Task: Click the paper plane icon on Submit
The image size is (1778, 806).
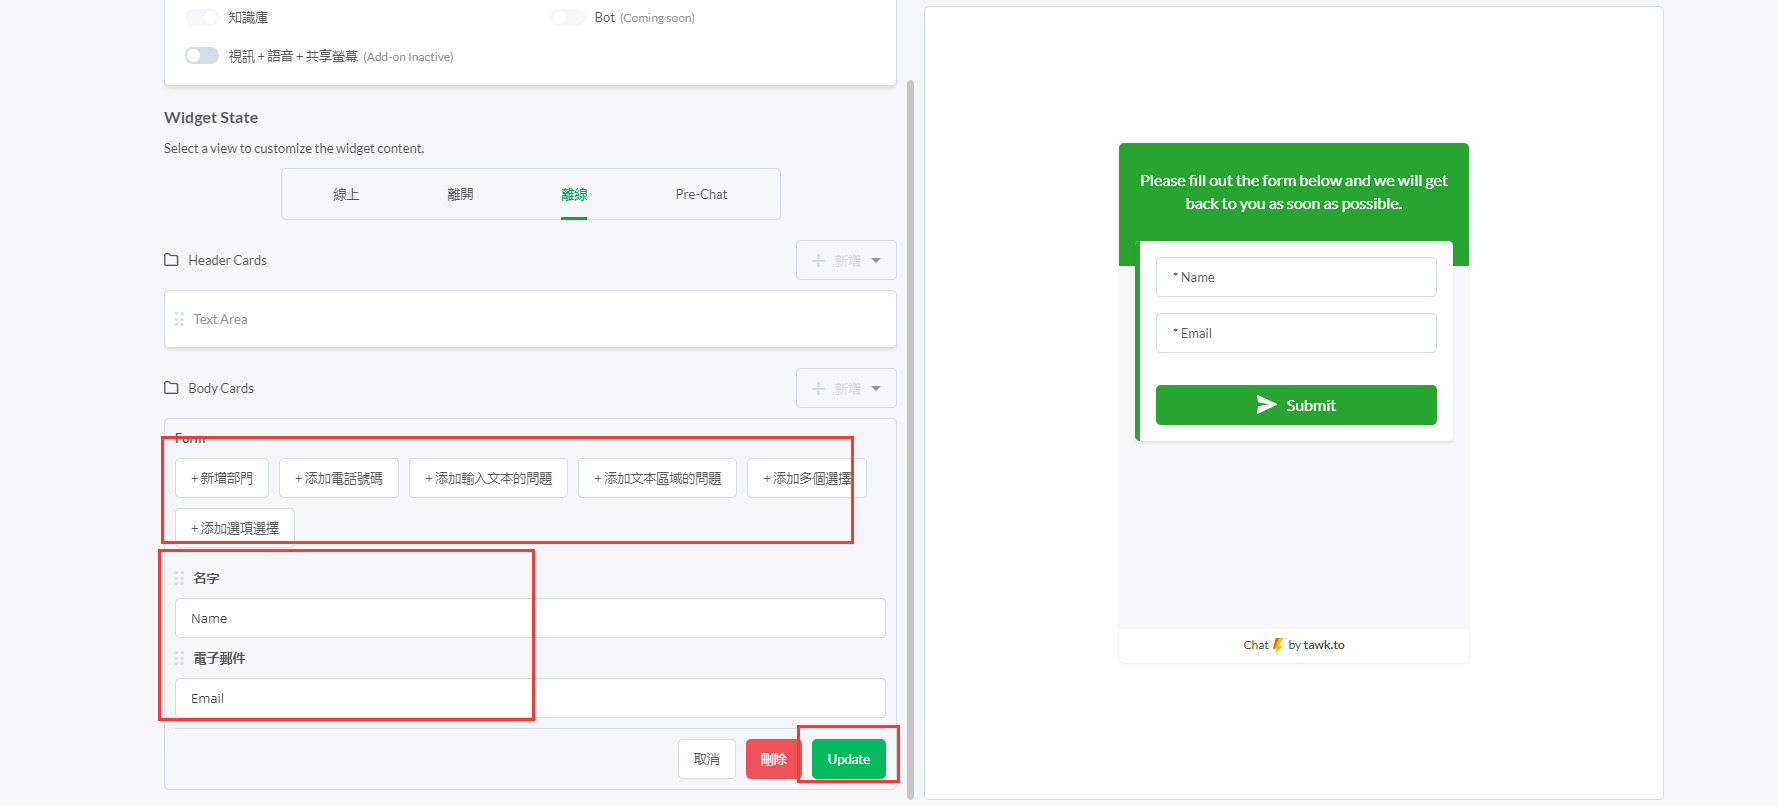Action: tap(1266, 405)
